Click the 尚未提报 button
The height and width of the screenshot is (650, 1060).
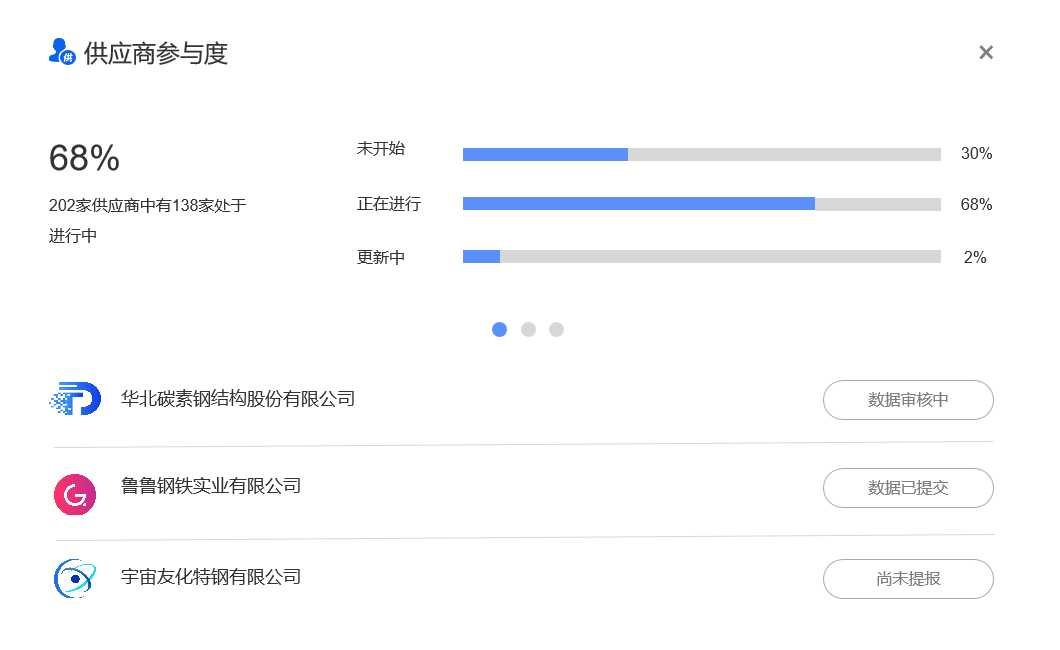[x=908, y=579]
